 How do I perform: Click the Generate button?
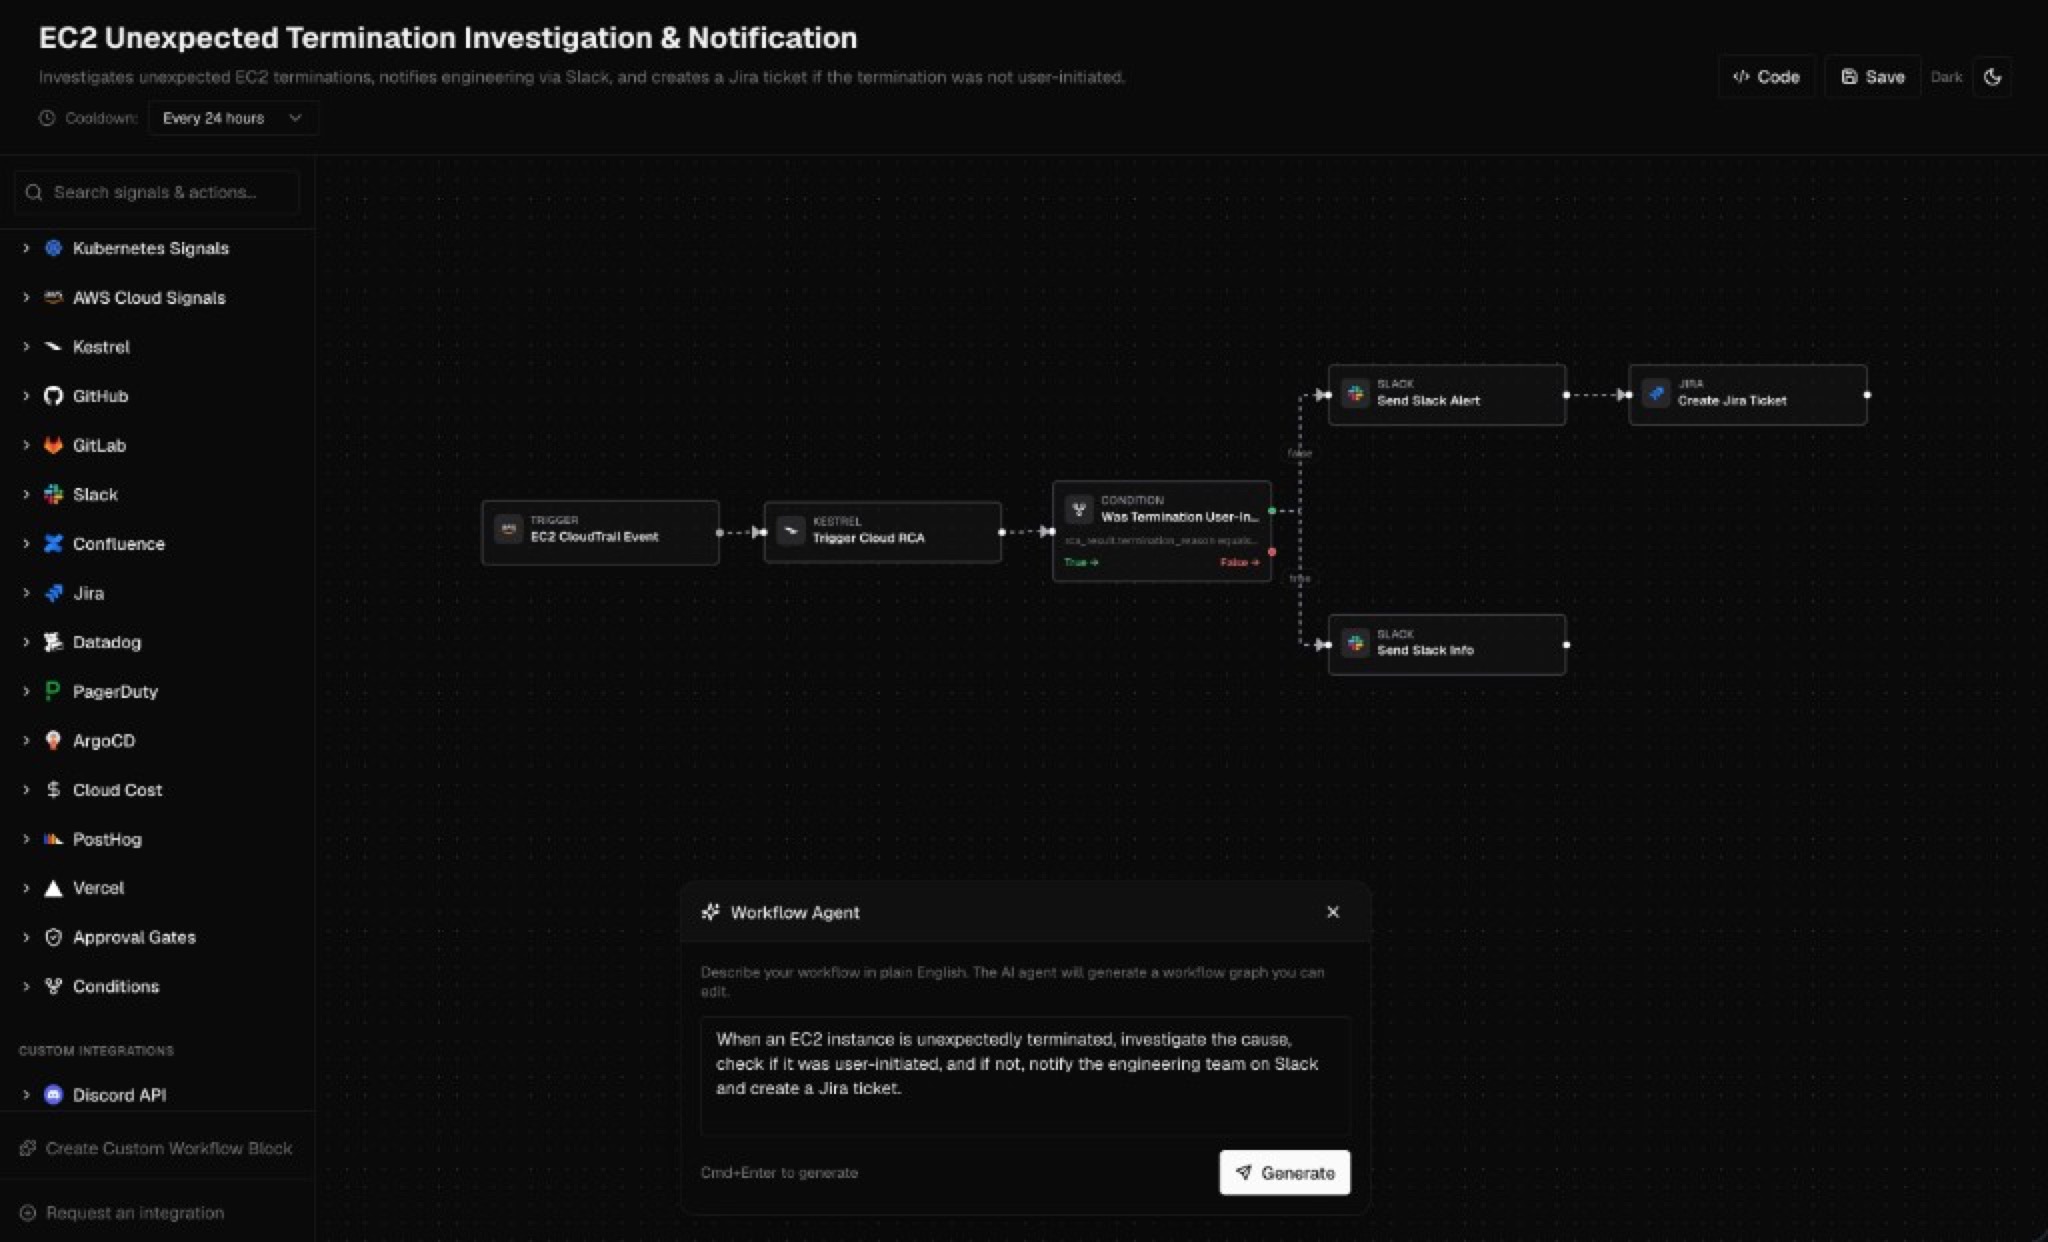click(1285, 1172)
